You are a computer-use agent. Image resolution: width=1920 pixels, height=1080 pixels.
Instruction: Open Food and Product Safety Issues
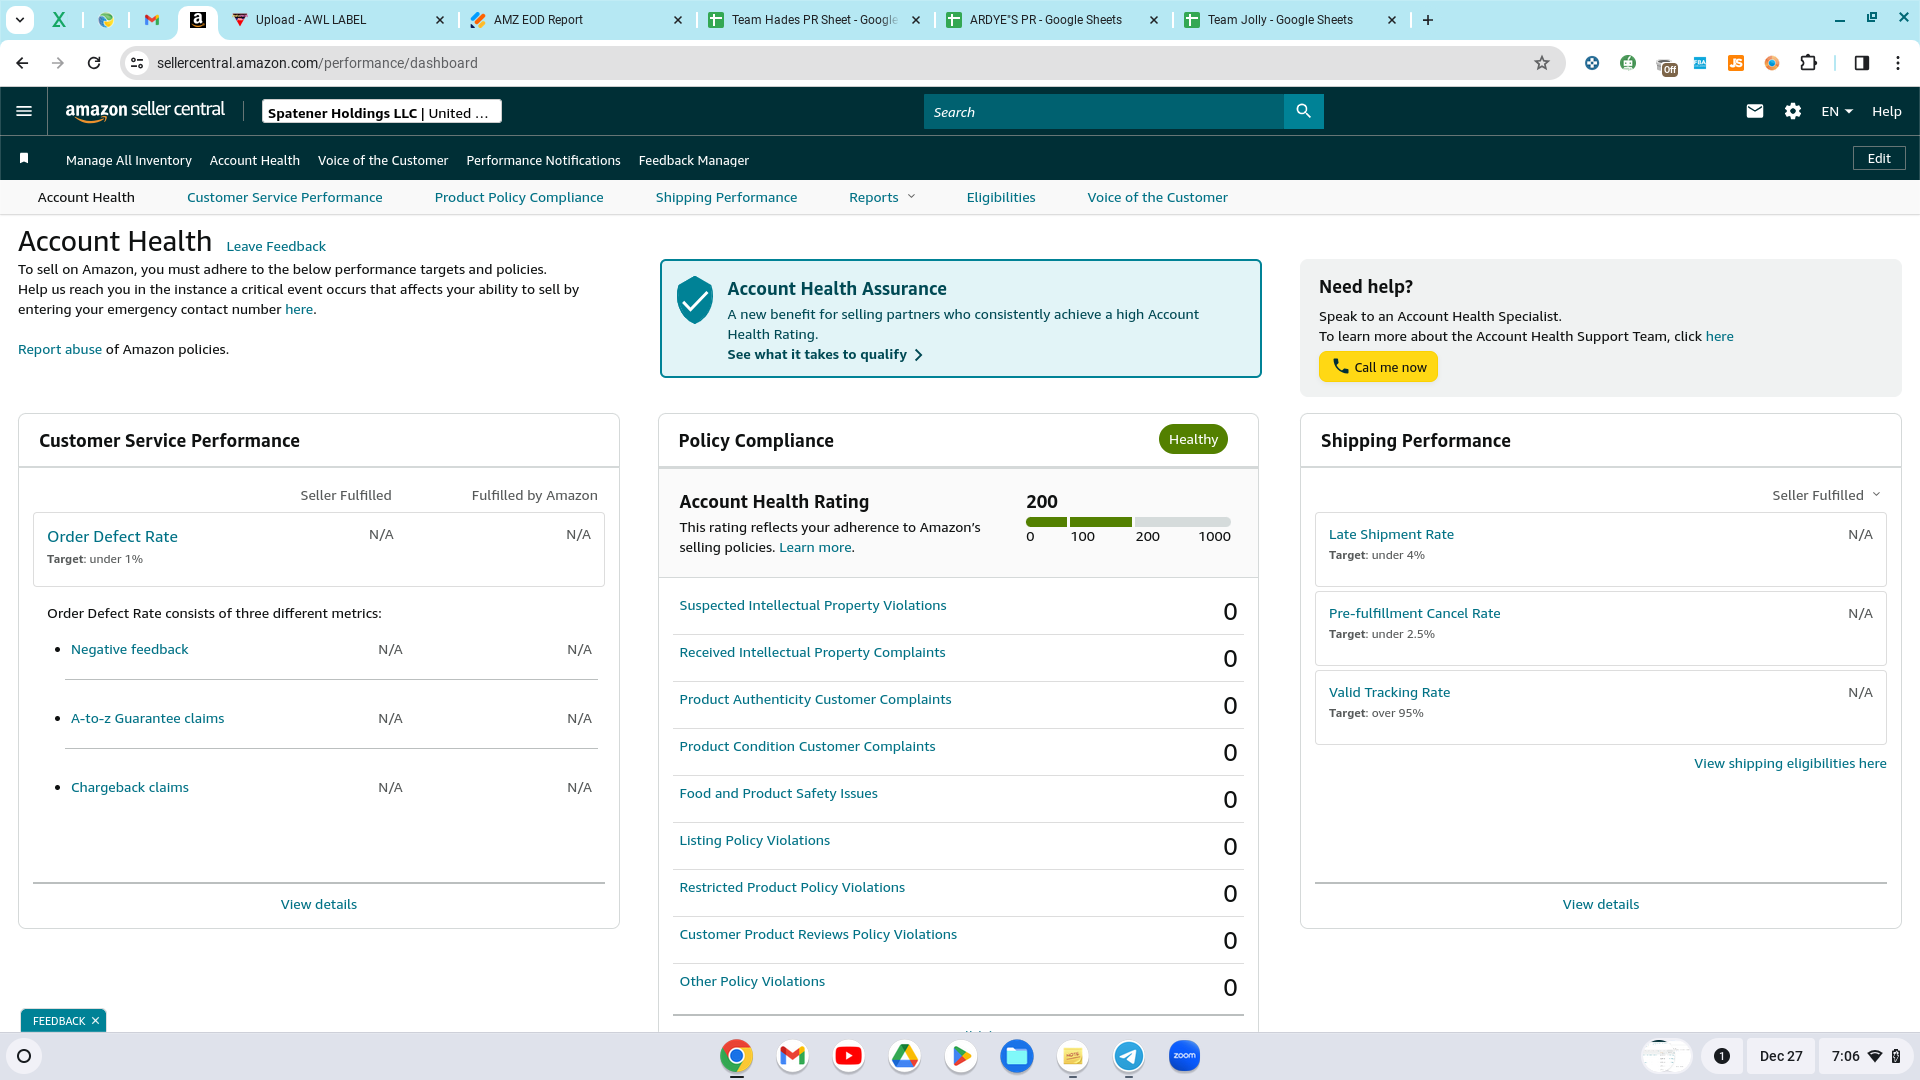click(778, 793)
